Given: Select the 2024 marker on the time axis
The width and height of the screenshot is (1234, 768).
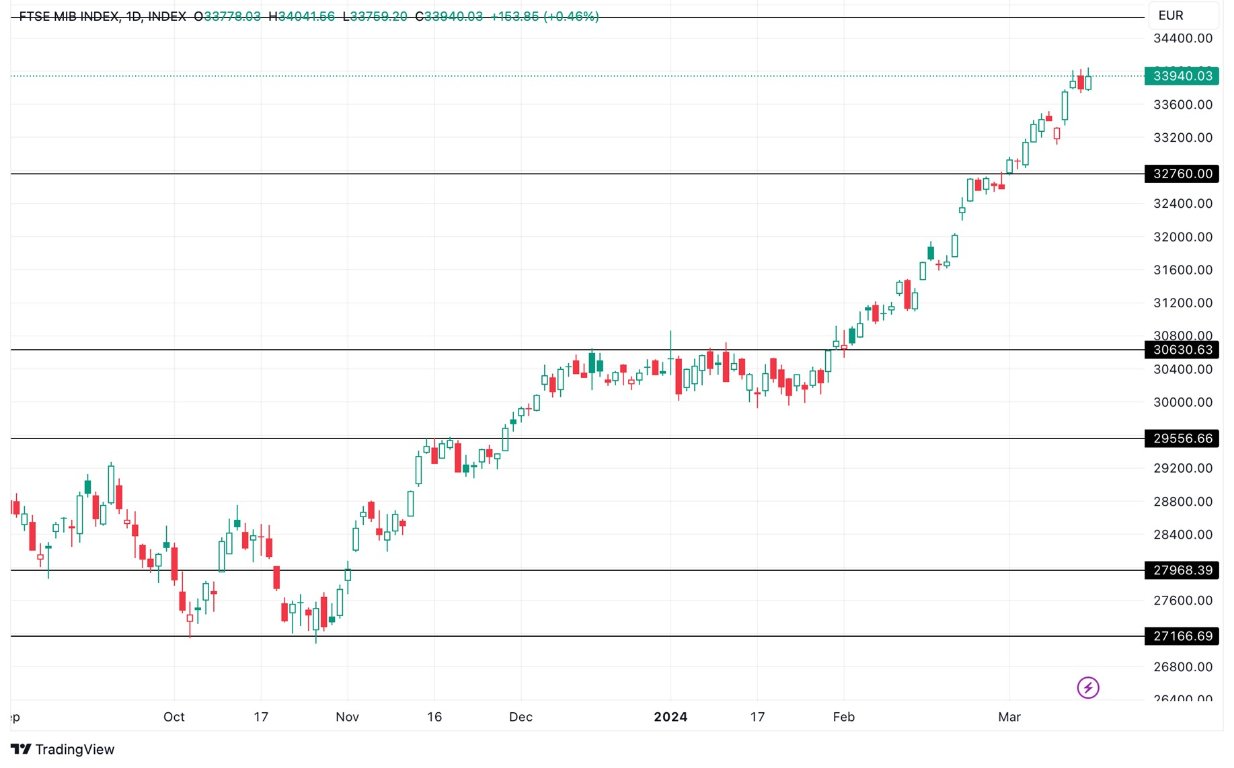Looking at the screenshot, I should [x=670, y=717].
